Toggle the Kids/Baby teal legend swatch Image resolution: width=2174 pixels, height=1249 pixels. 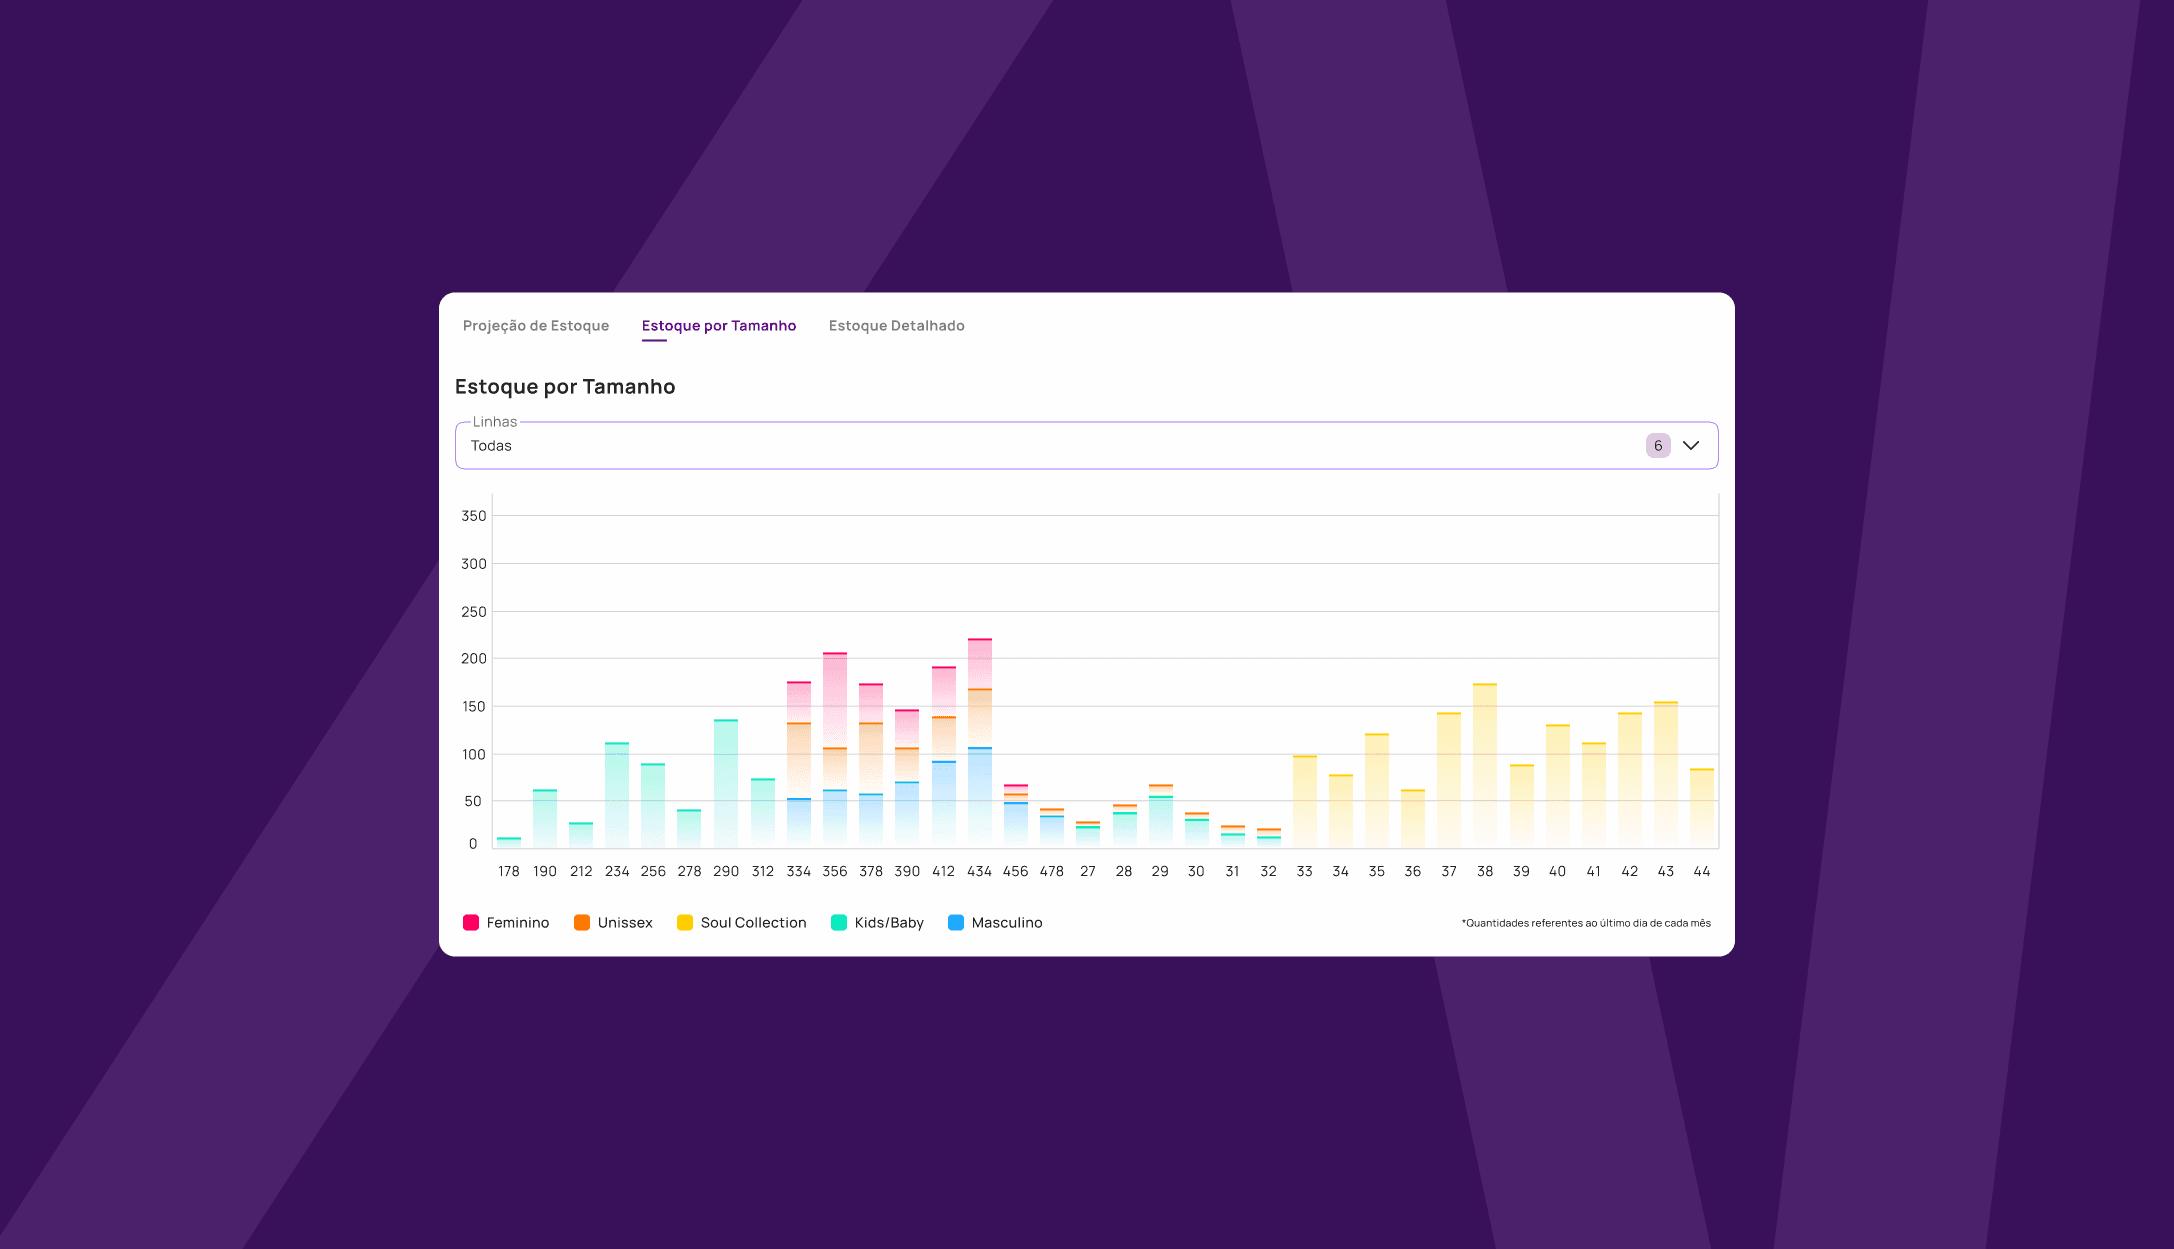pos(839,923)
